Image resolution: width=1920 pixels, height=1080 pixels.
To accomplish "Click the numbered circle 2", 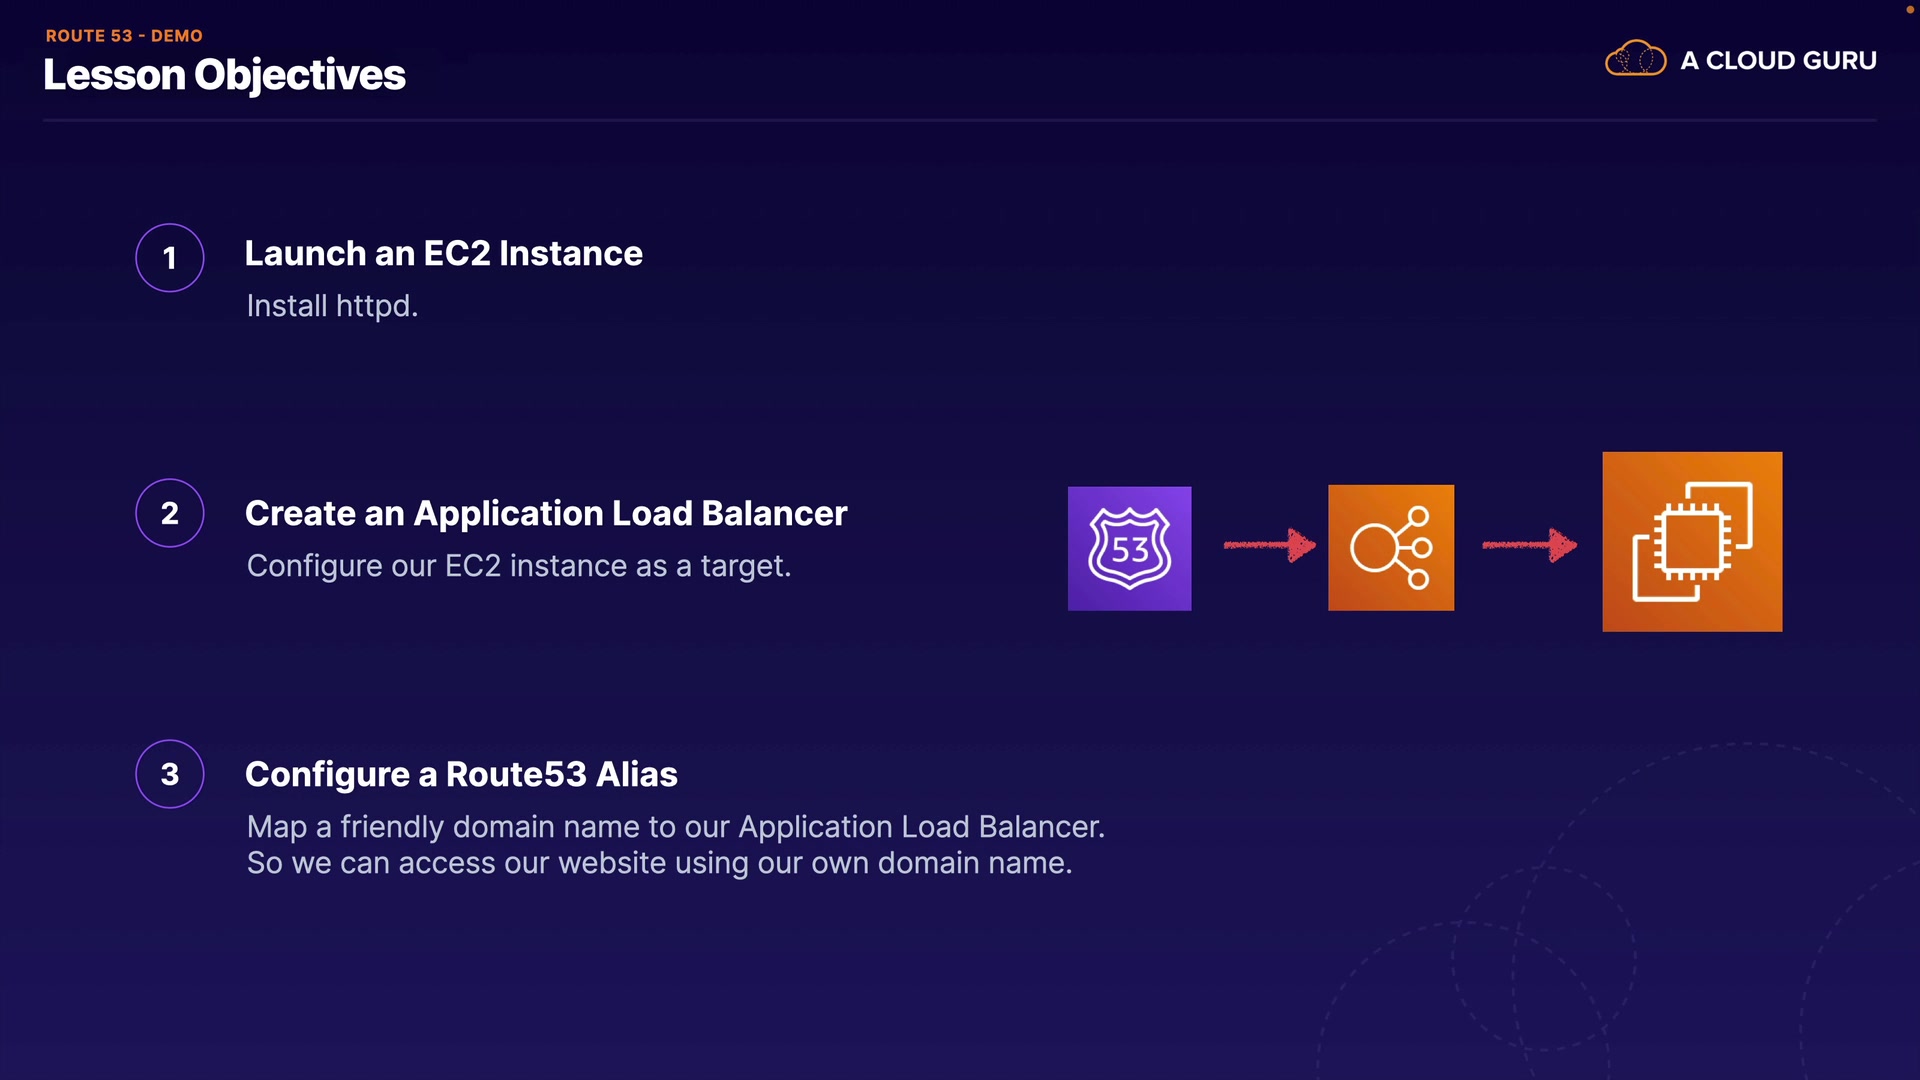I will [170, 513].
